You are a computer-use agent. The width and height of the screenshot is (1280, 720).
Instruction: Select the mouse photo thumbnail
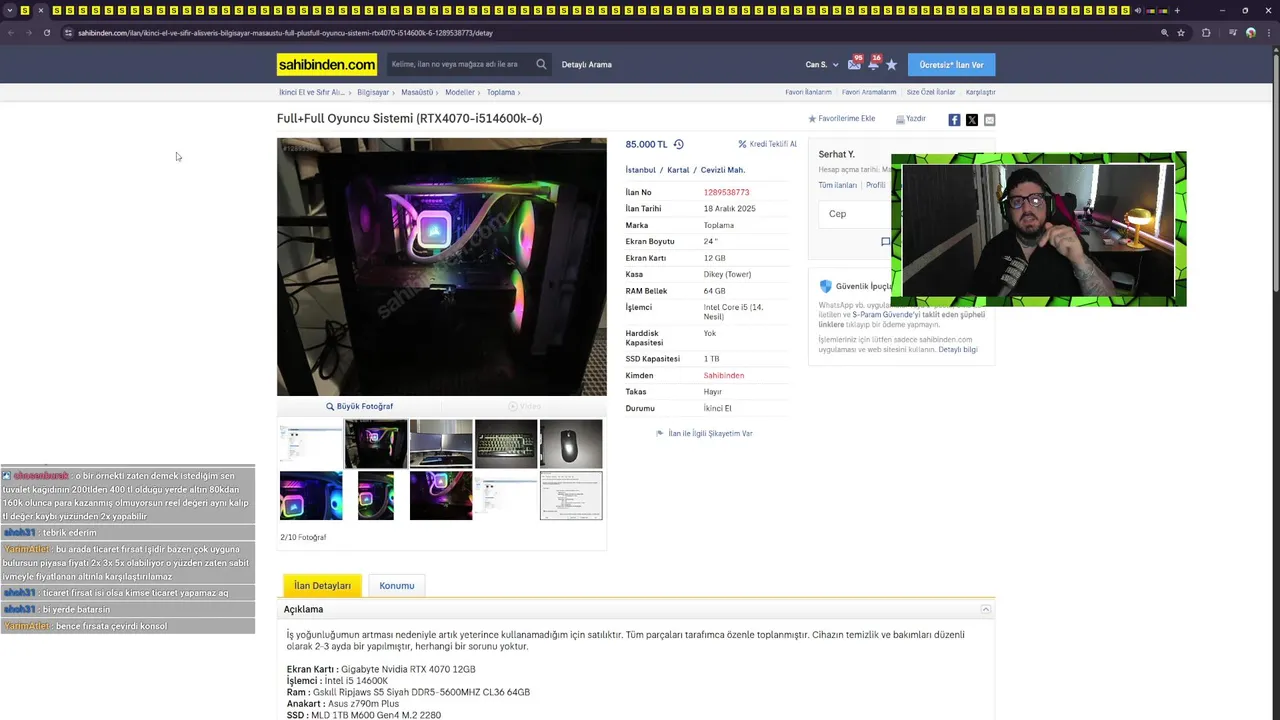(x=571, y=443)
